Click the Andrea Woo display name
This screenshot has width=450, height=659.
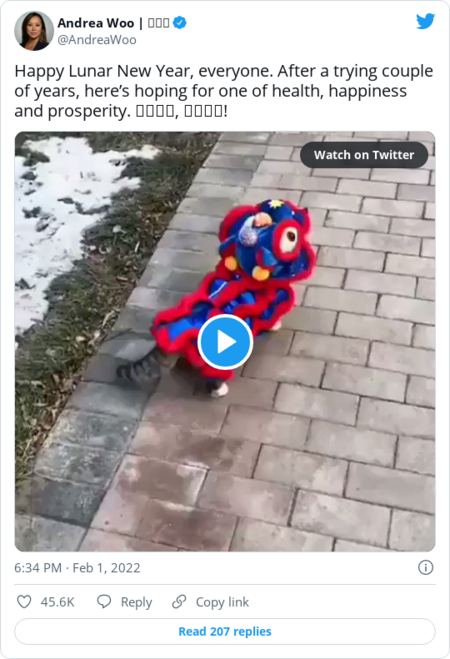[x=96, y=23]
